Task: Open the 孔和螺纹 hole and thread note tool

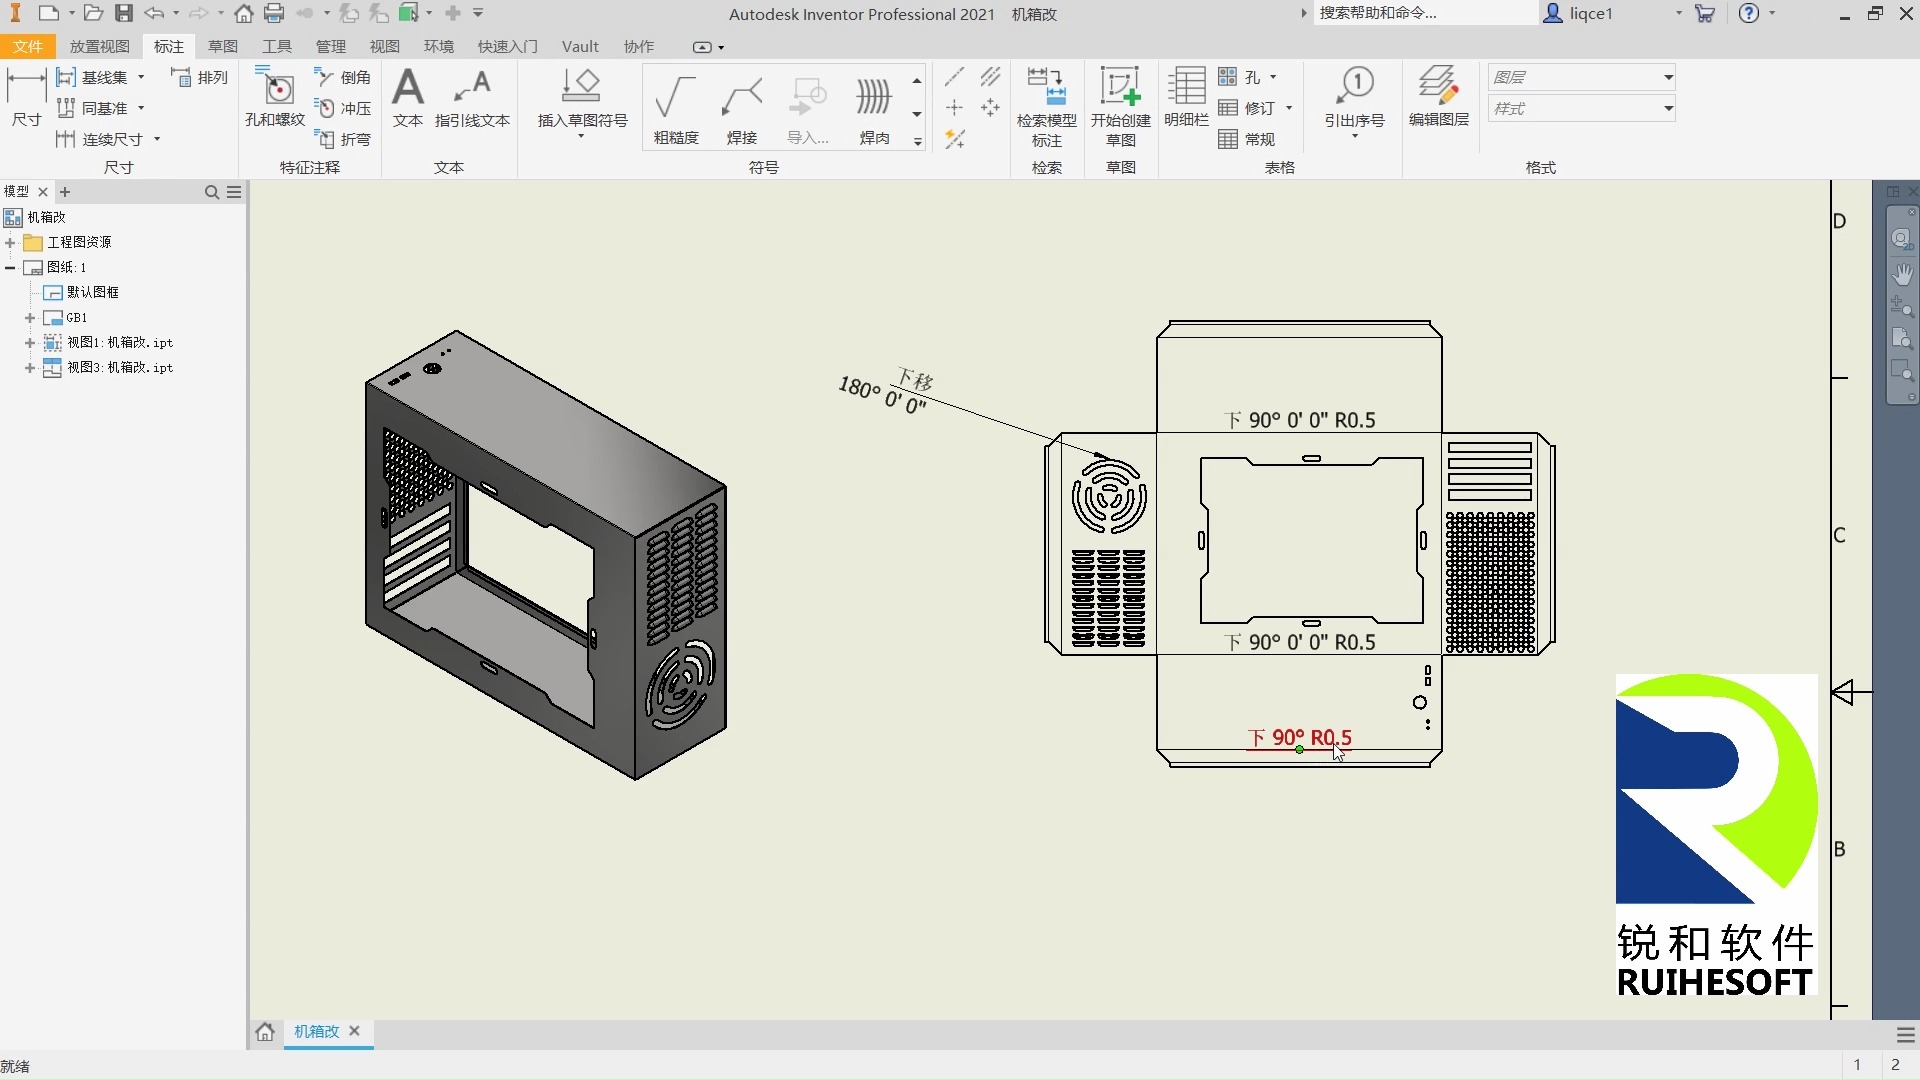Action: coord(275,98)
